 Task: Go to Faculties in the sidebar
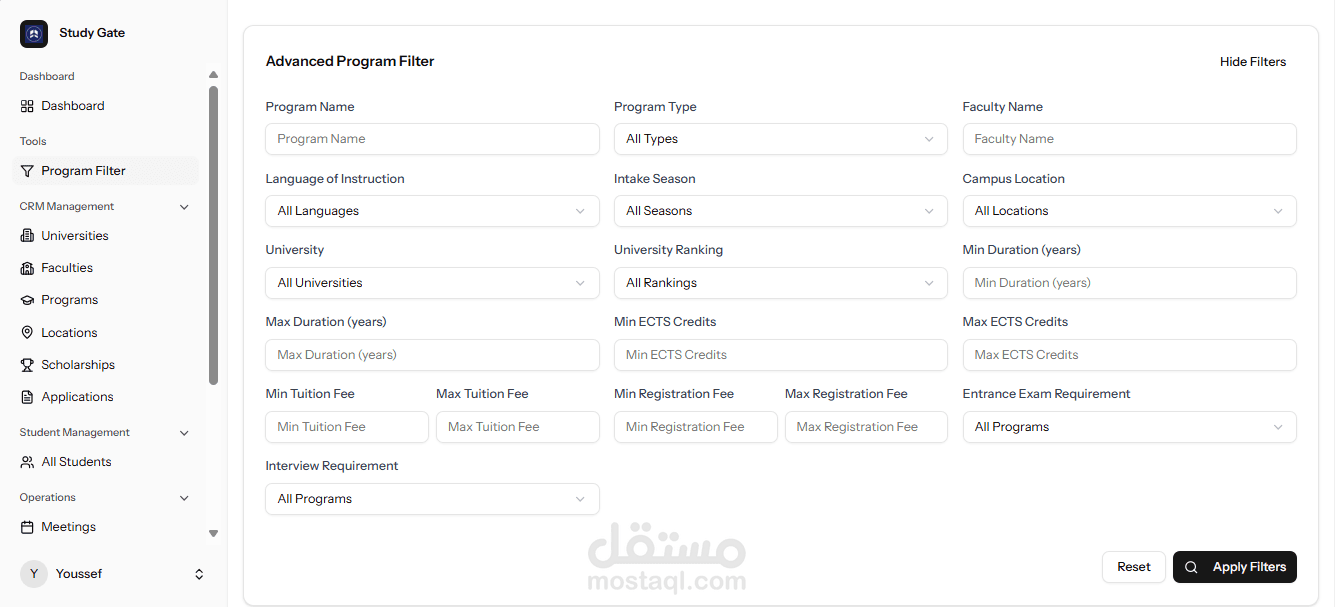coord(67,268)
